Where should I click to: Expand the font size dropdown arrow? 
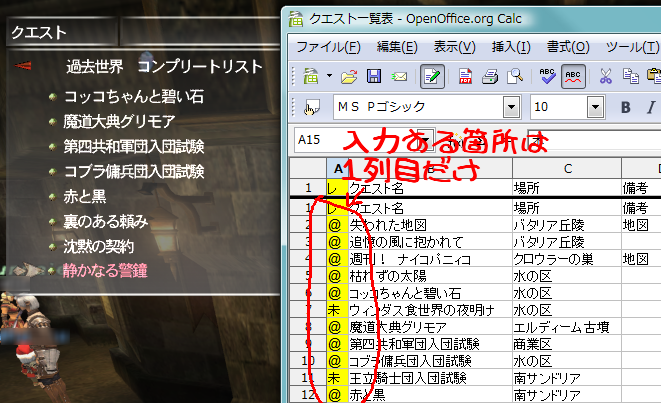[x=595, y=107]
